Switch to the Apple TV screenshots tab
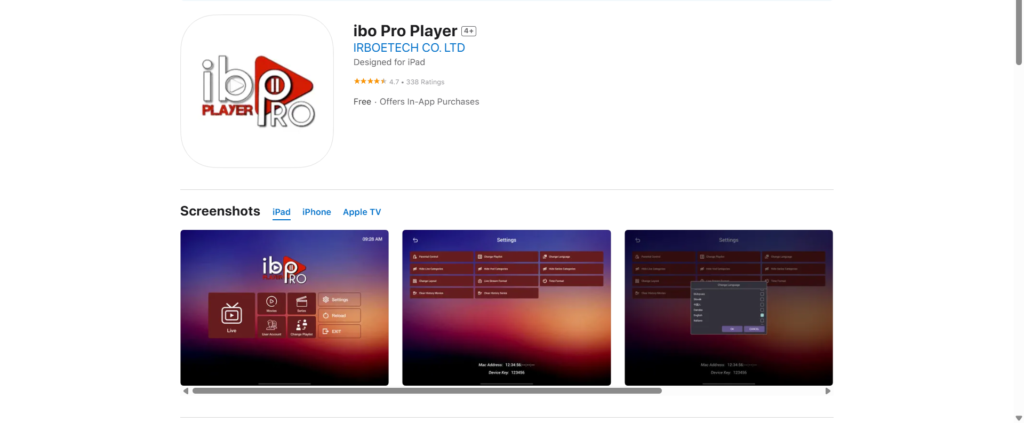This screenshot has width=1024, height=423. click(362, 212)
